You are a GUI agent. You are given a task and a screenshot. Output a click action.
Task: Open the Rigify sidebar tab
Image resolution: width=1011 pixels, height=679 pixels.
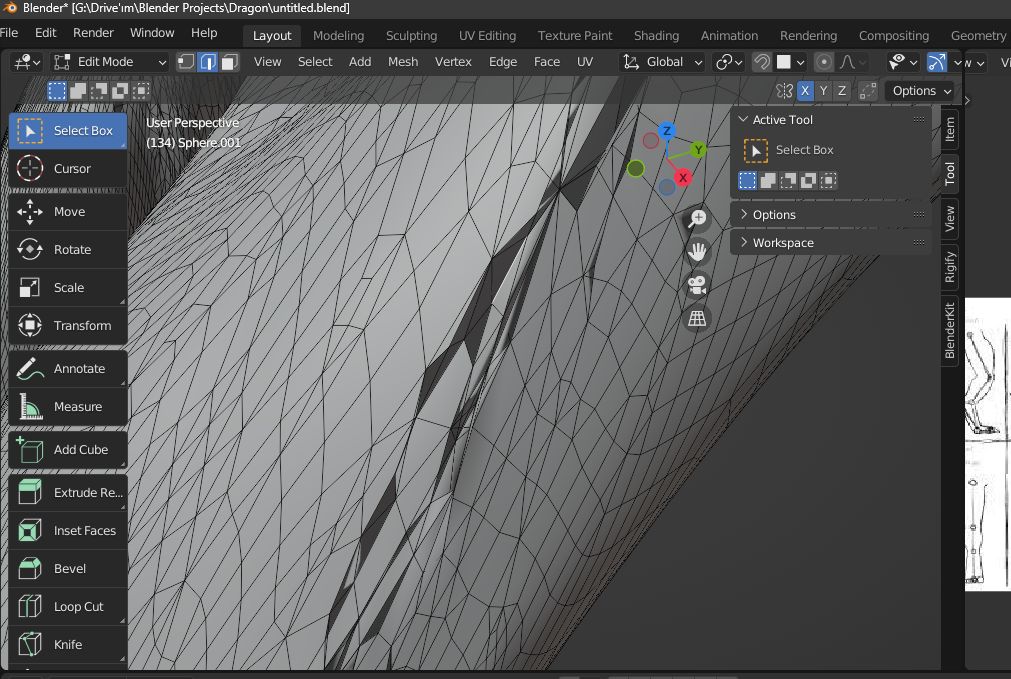[950, 266]
